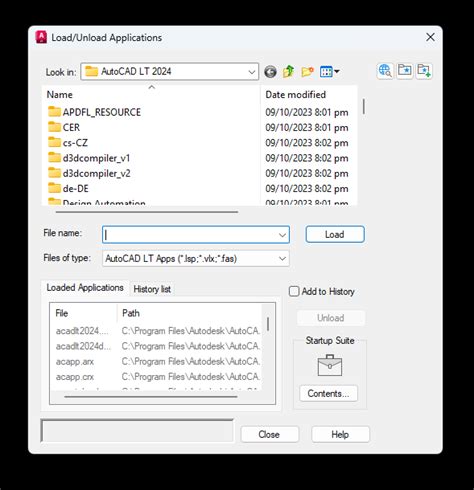This screenshot has width=474, height=490.
Task: Click the Back navigation icon
Action: click(270, 72)
